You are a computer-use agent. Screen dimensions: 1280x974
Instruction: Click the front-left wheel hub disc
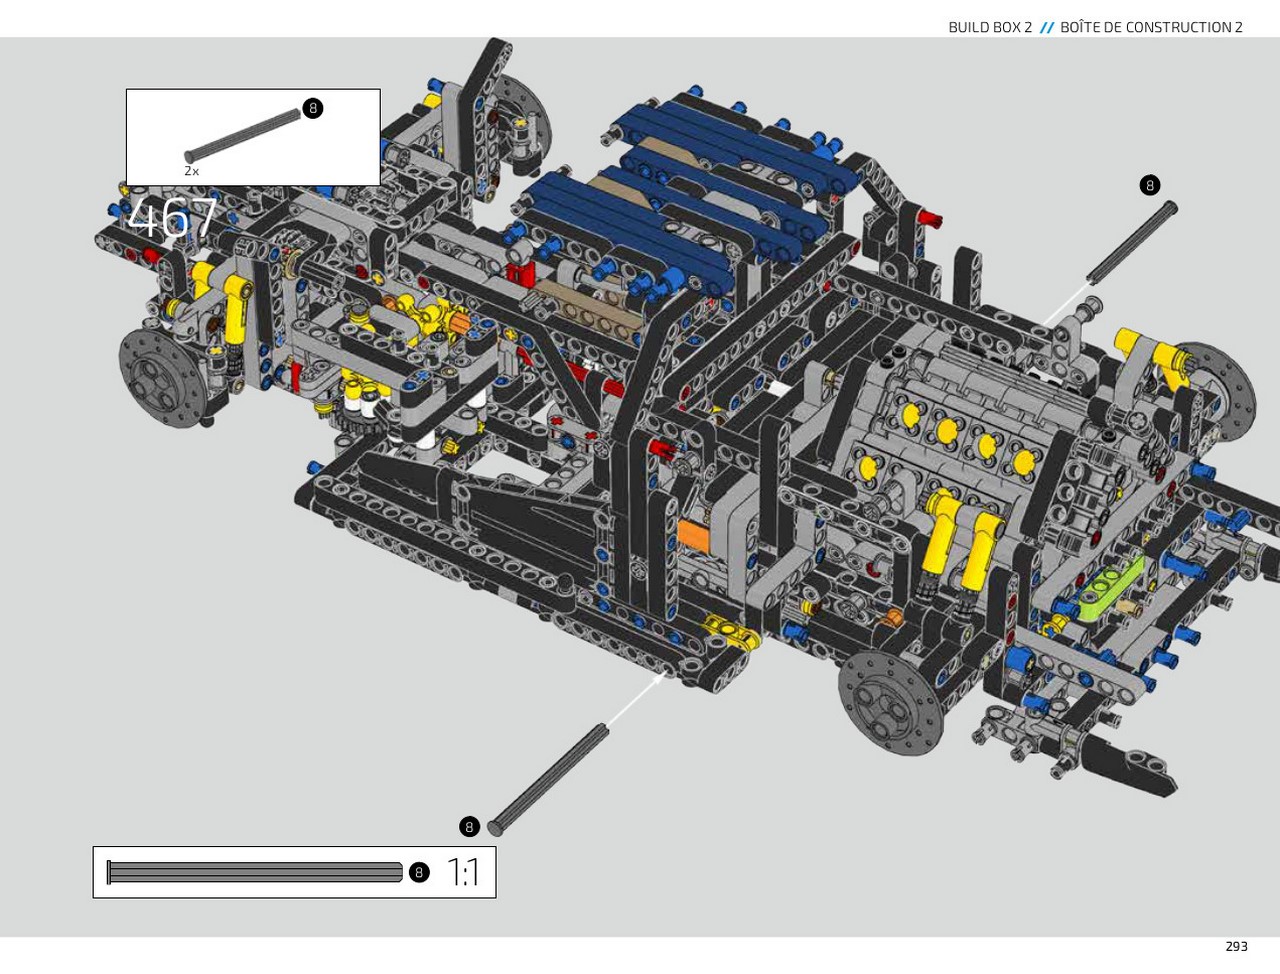pyautogui.click(x=164, y=377)
